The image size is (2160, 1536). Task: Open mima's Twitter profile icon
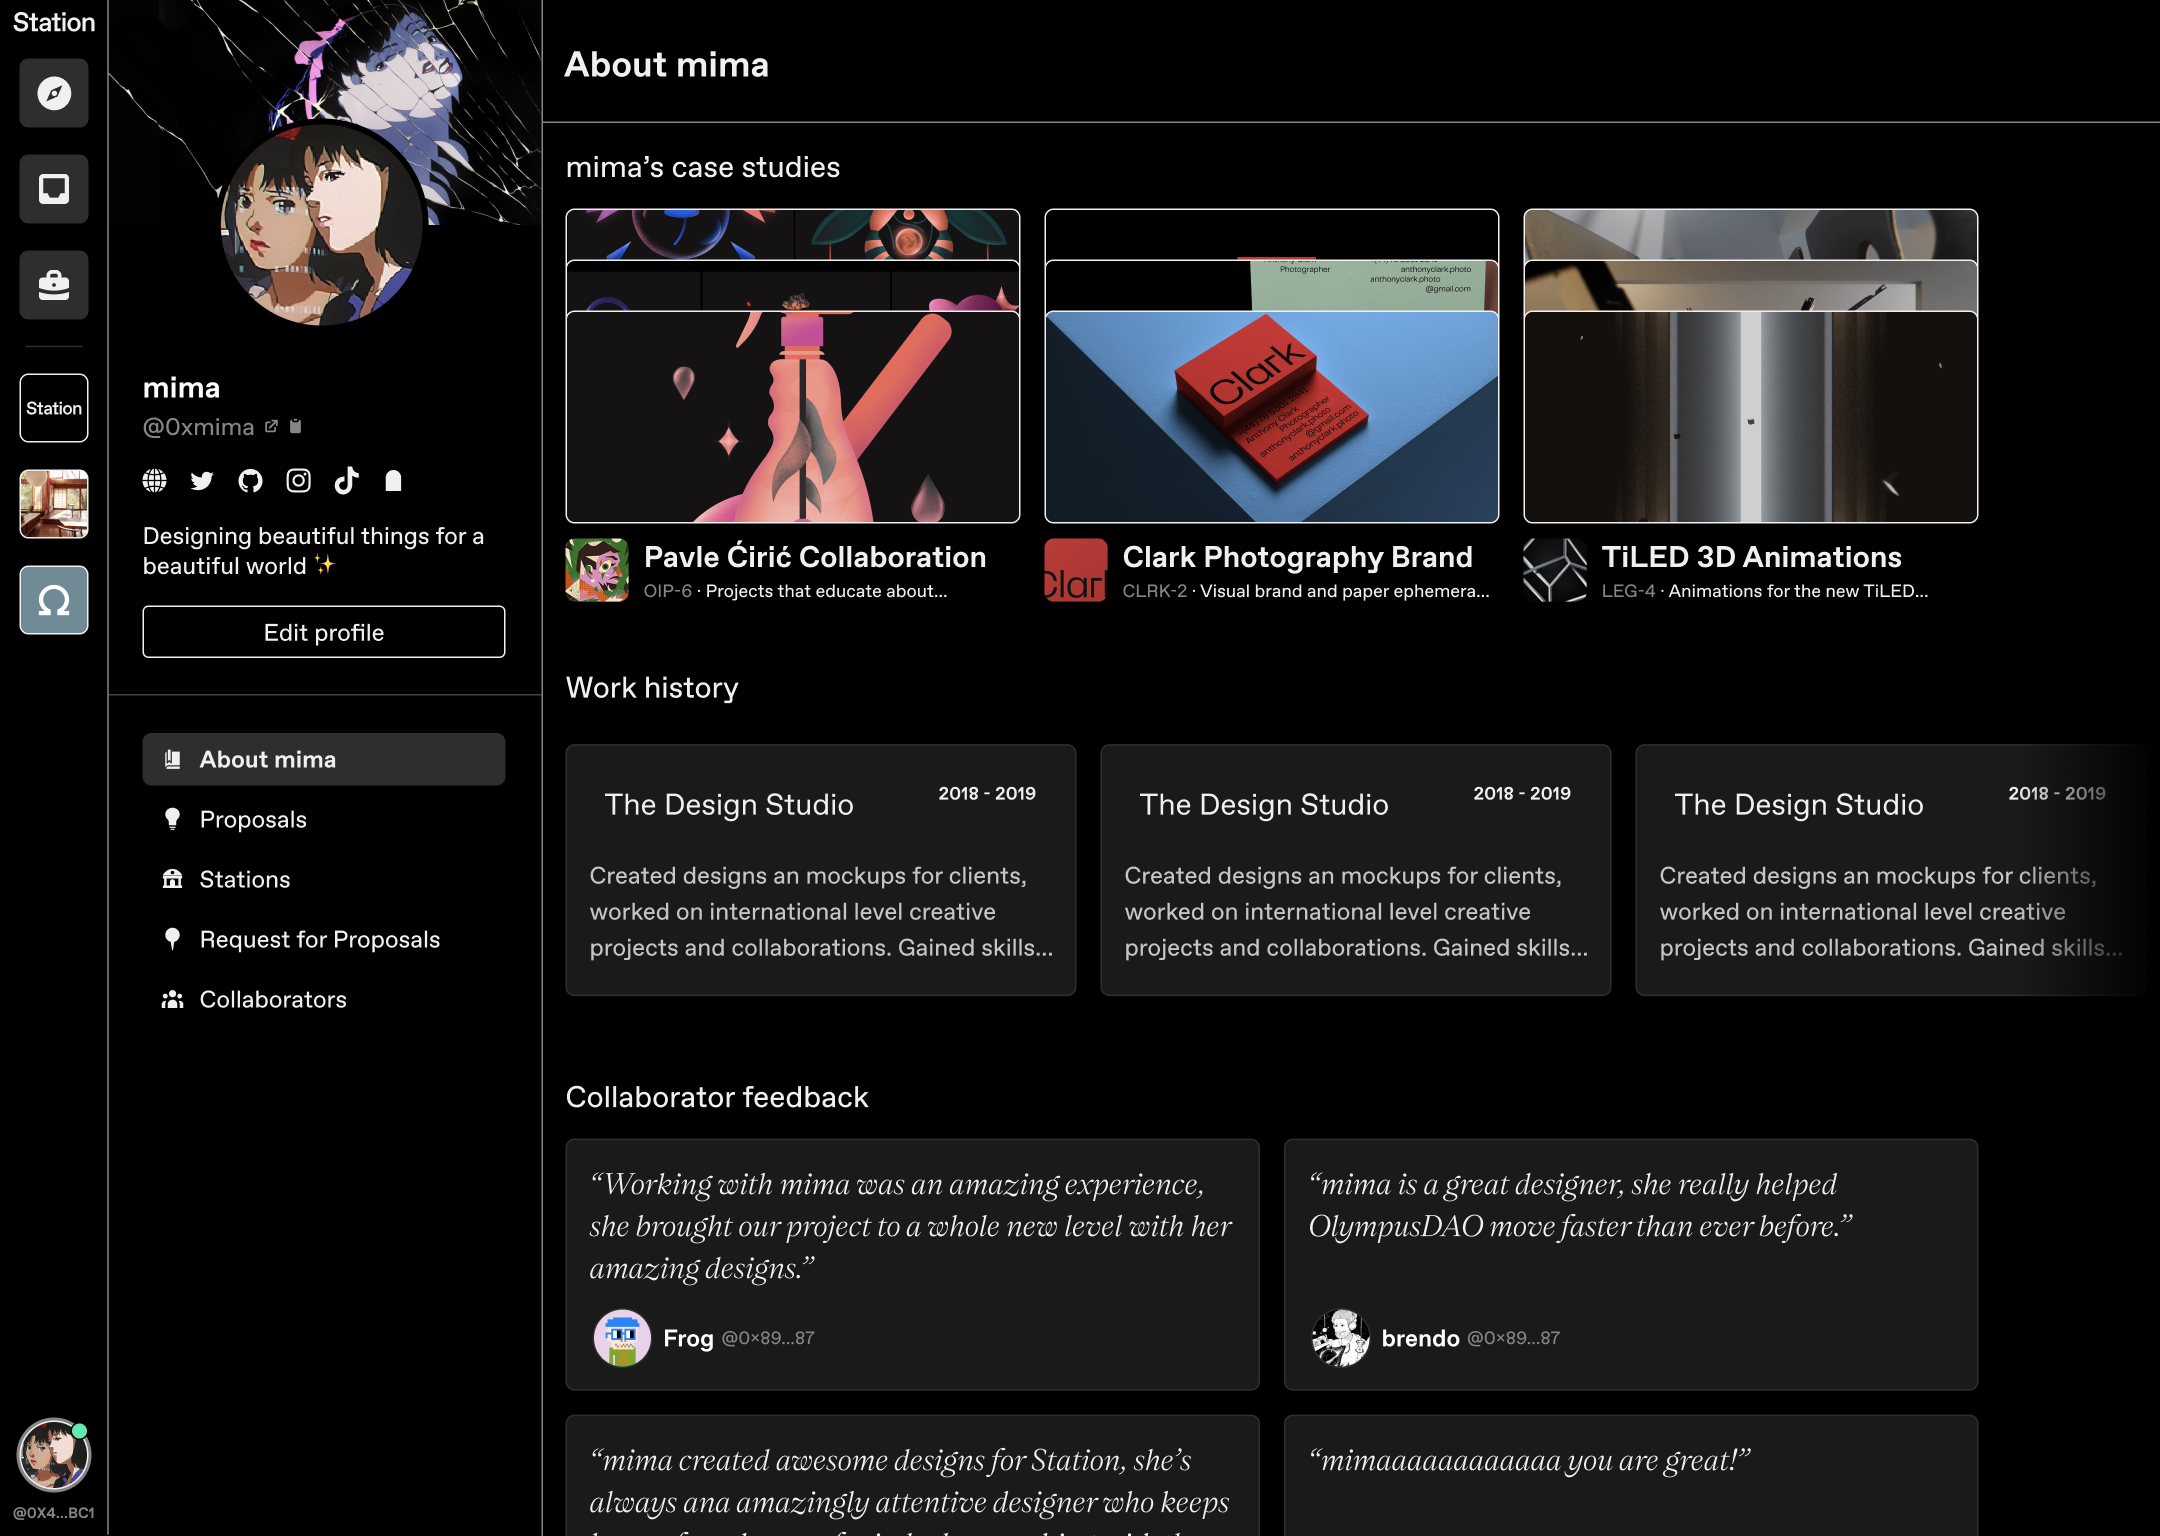[202, 481]
